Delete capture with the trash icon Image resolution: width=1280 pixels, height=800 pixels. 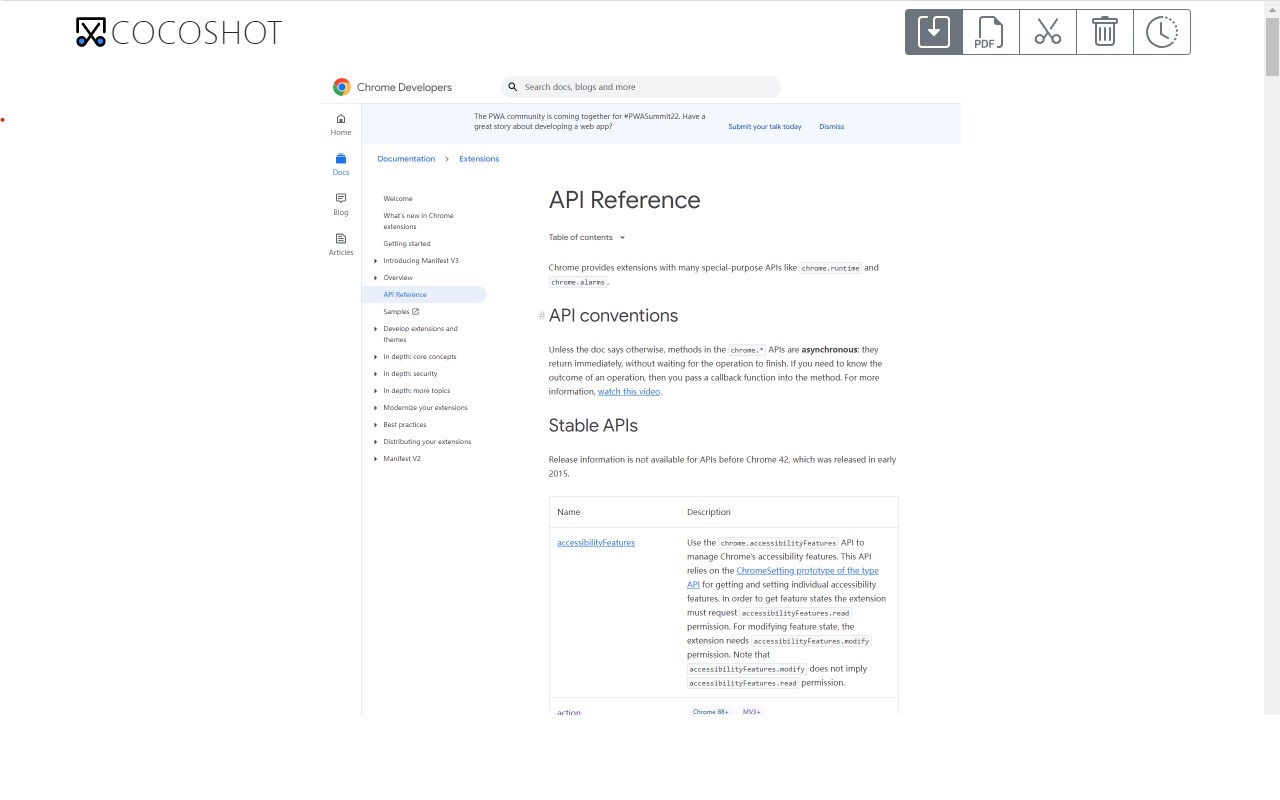[x=1105, y=32]
